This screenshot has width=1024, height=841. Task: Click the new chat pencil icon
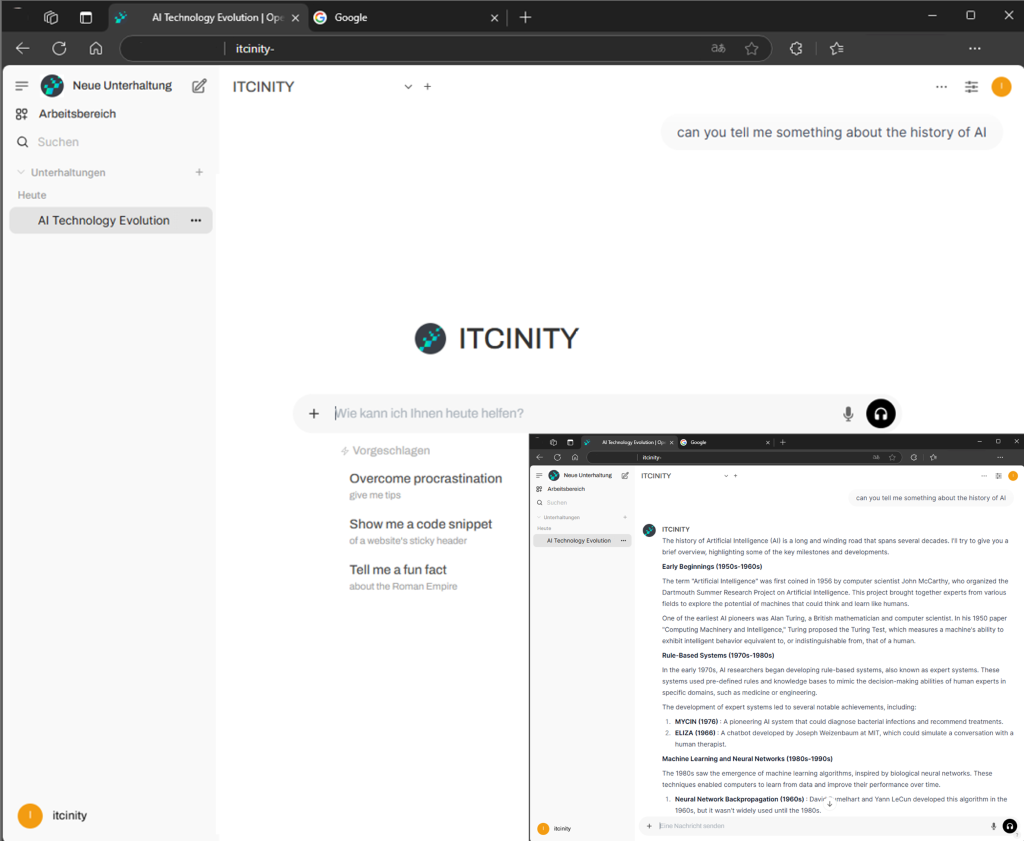199,86
